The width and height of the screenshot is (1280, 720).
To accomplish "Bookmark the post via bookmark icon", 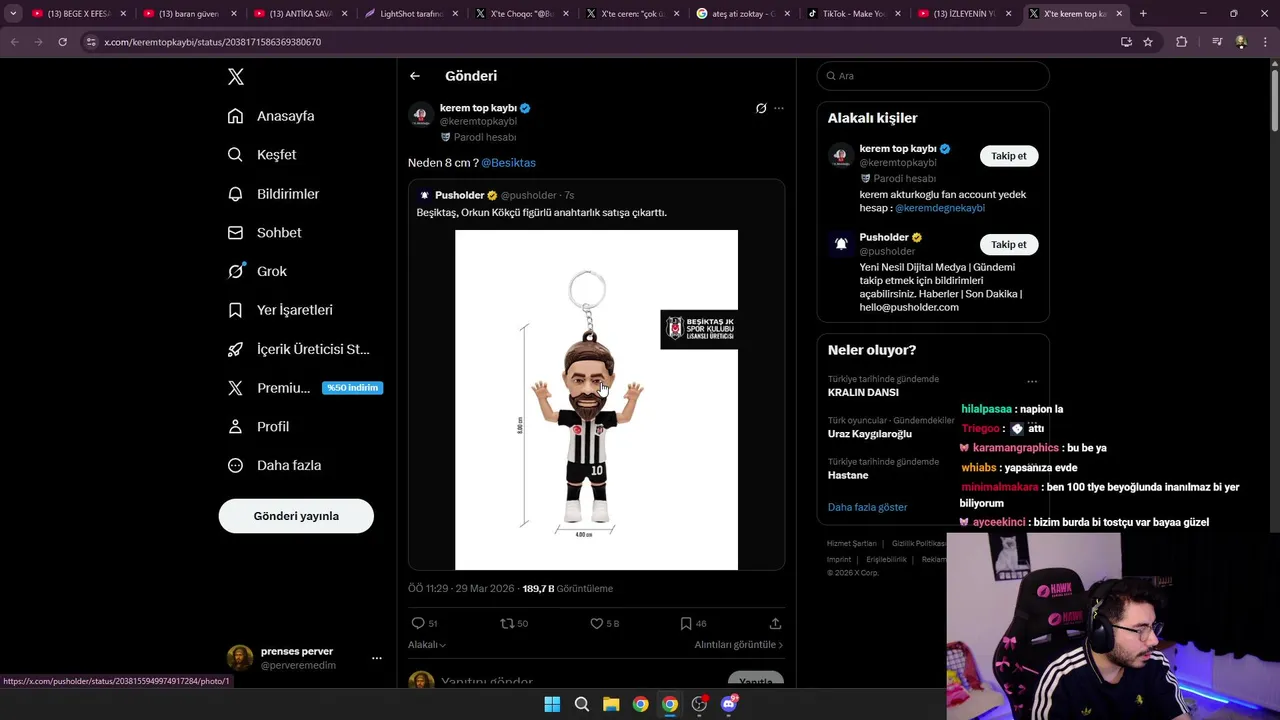I will pos(686,623).
